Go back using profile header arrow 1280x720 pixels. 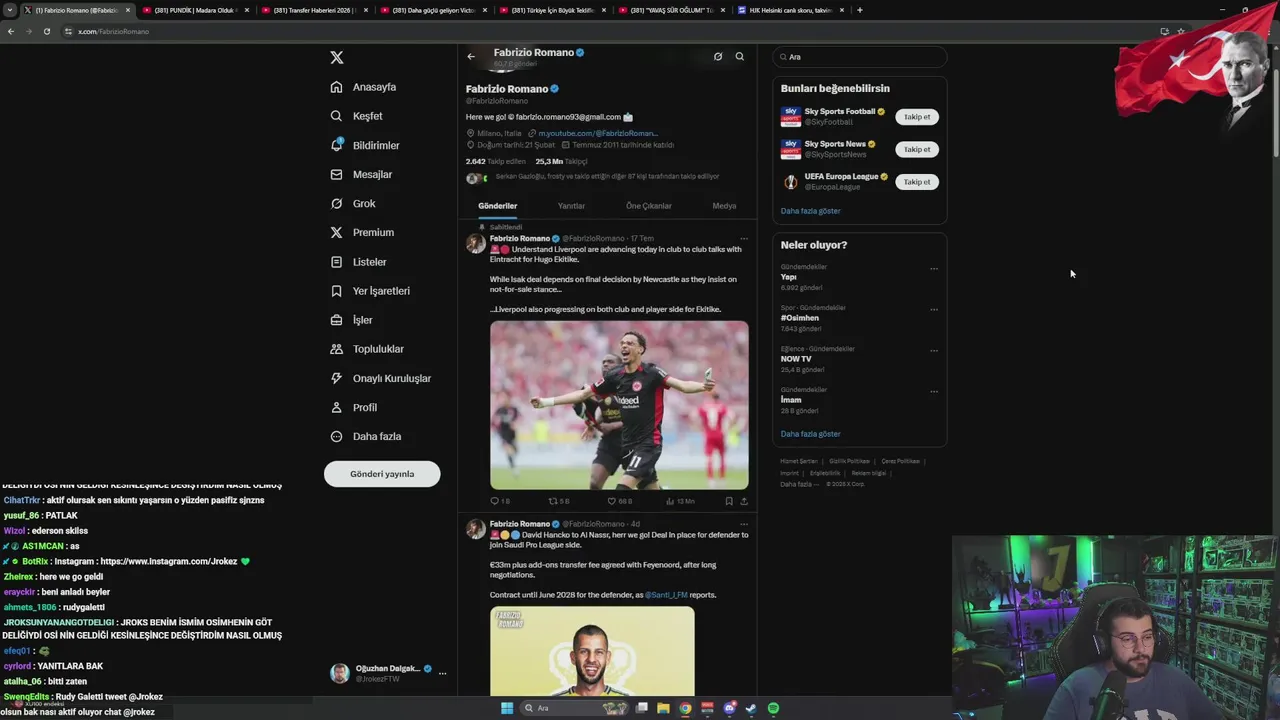(471, 56)
